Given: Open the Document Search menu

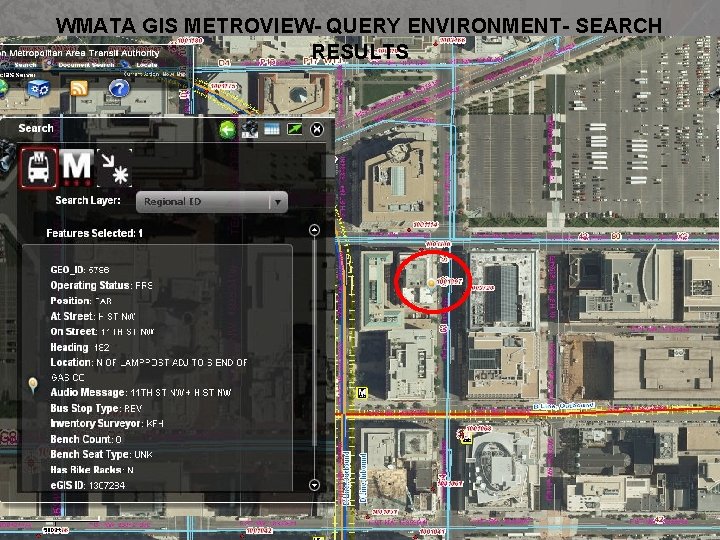Looking at the screenshot, I should click(x=86, y=65).
